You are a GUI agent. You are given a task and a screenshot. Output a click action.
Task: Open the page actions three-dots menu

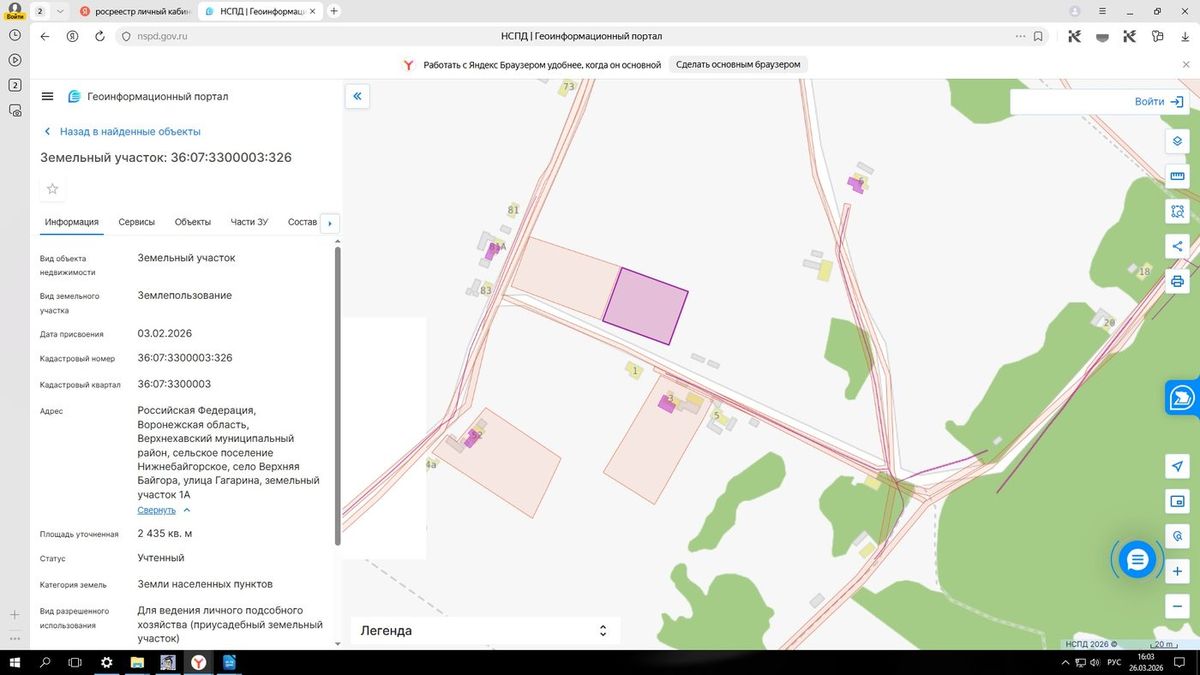coord(1020,36)
